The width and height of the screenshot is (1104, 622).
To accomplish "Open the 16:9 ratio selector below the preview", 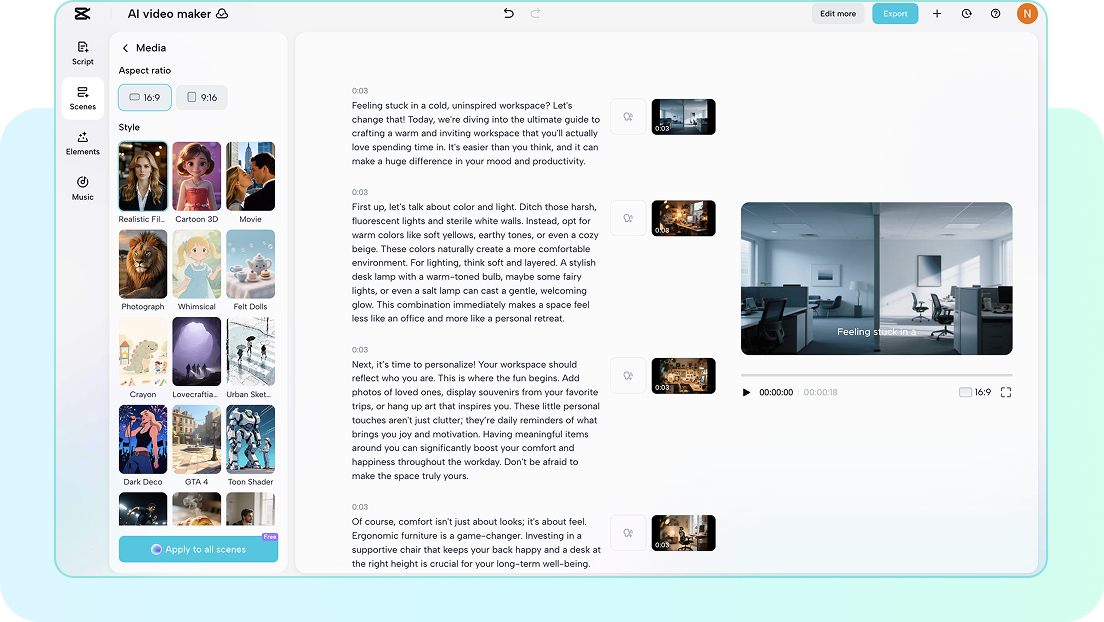I will coord(975,392).
